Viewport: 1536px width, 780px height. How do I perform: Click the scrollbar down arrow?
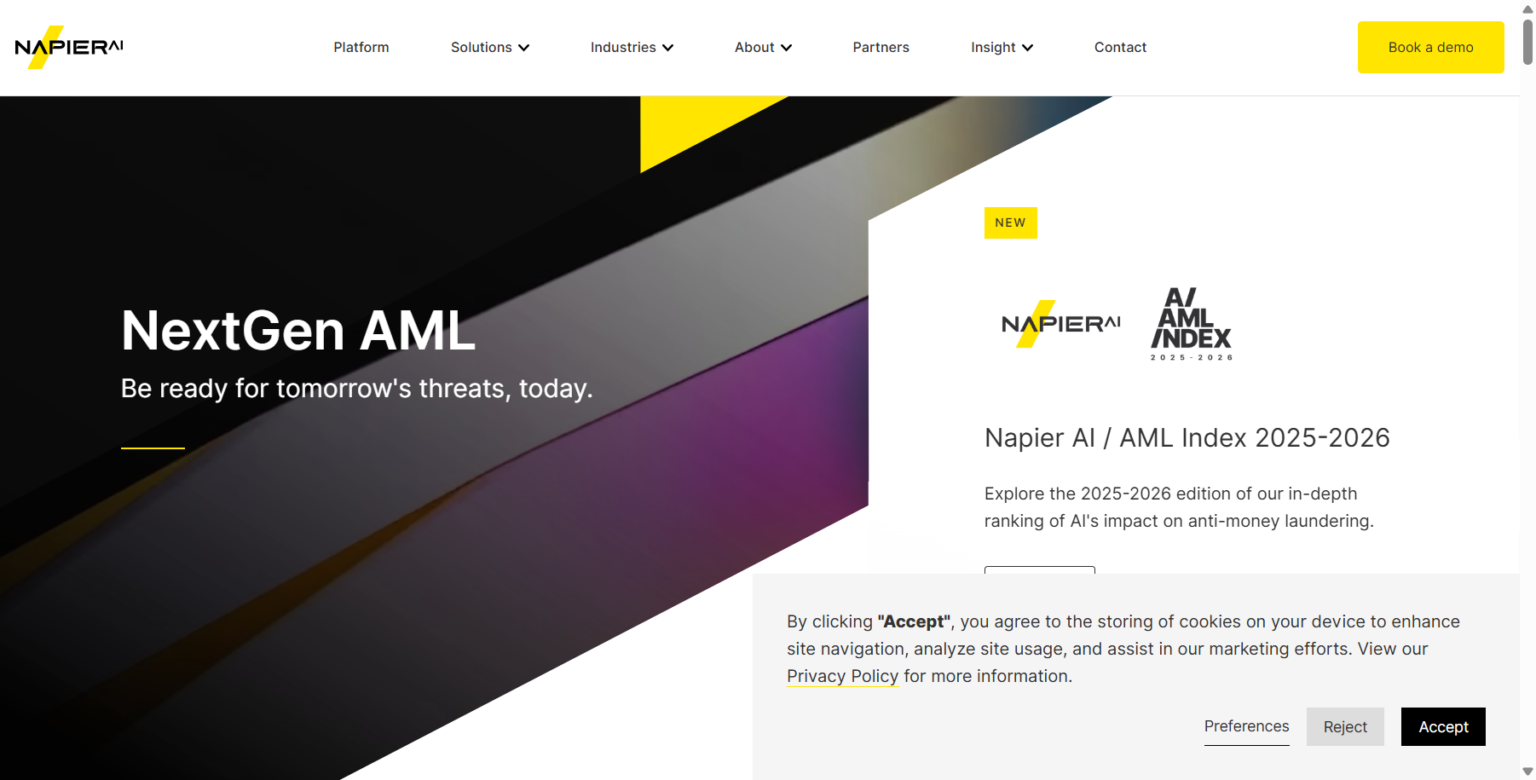[x=1527, y=771]
